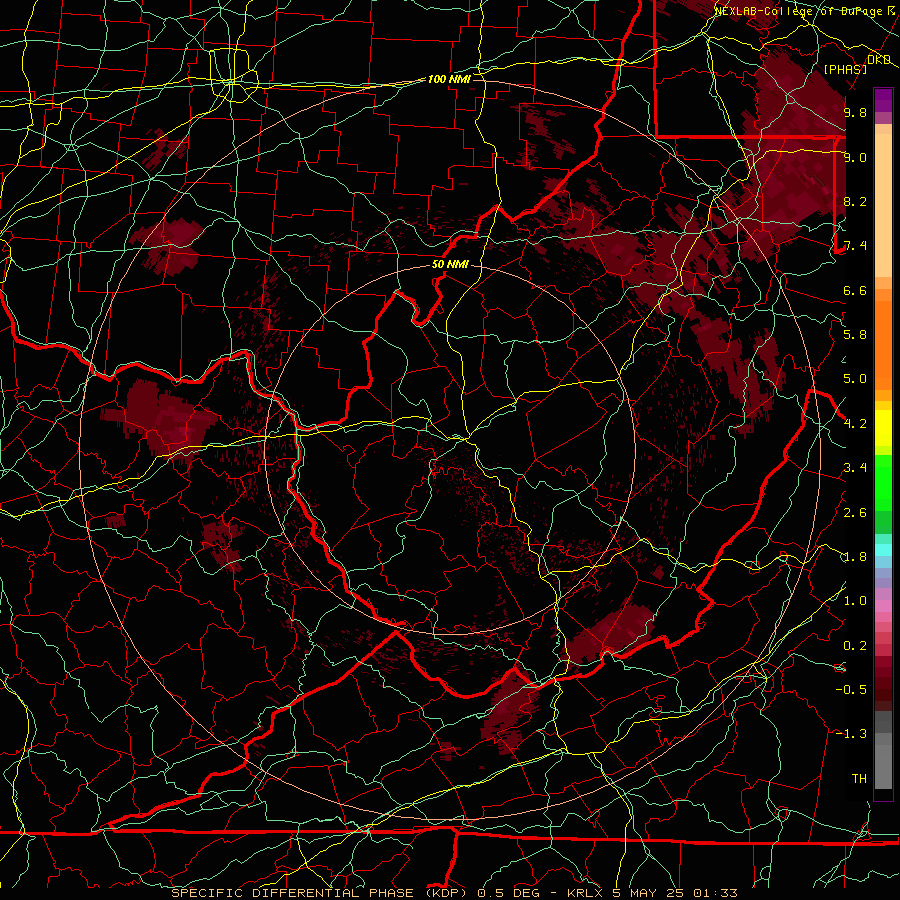Viewport: 900px width, 900px height.
Task: Click the 8.2 value on the scale
Action: pos(855,201)
